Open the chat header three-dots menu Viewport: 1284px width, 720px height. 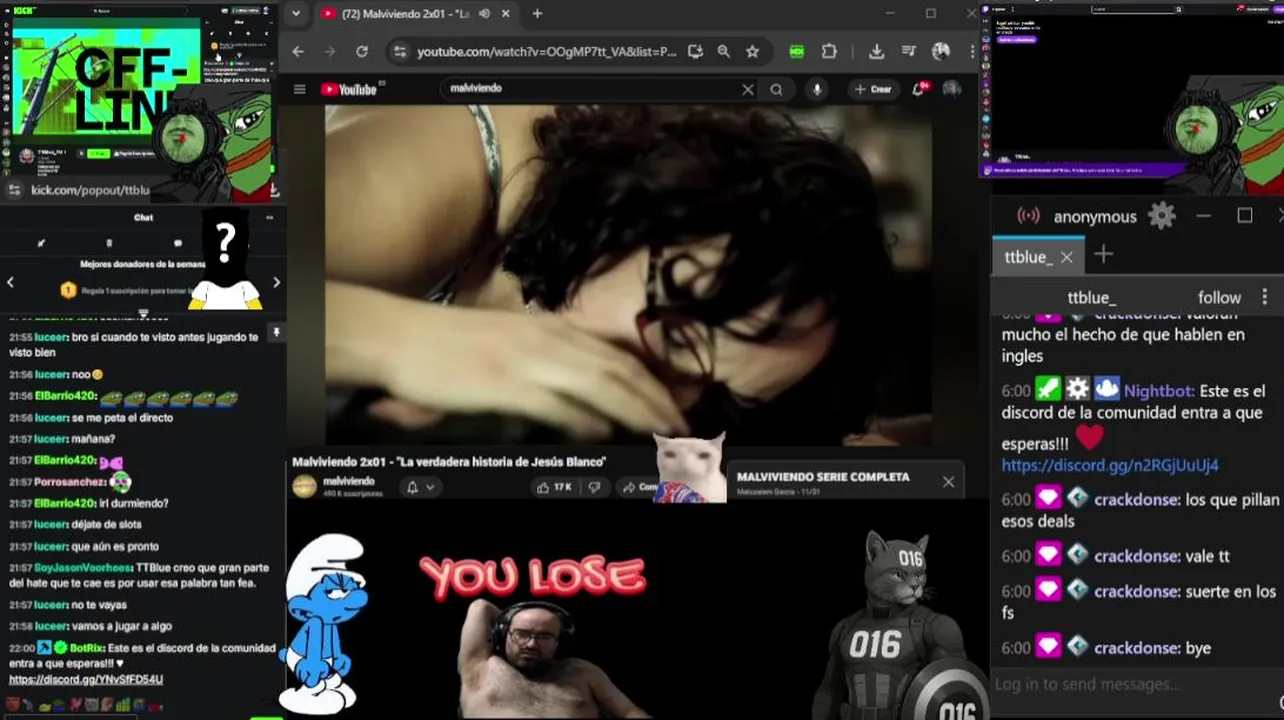[1265, 298]
